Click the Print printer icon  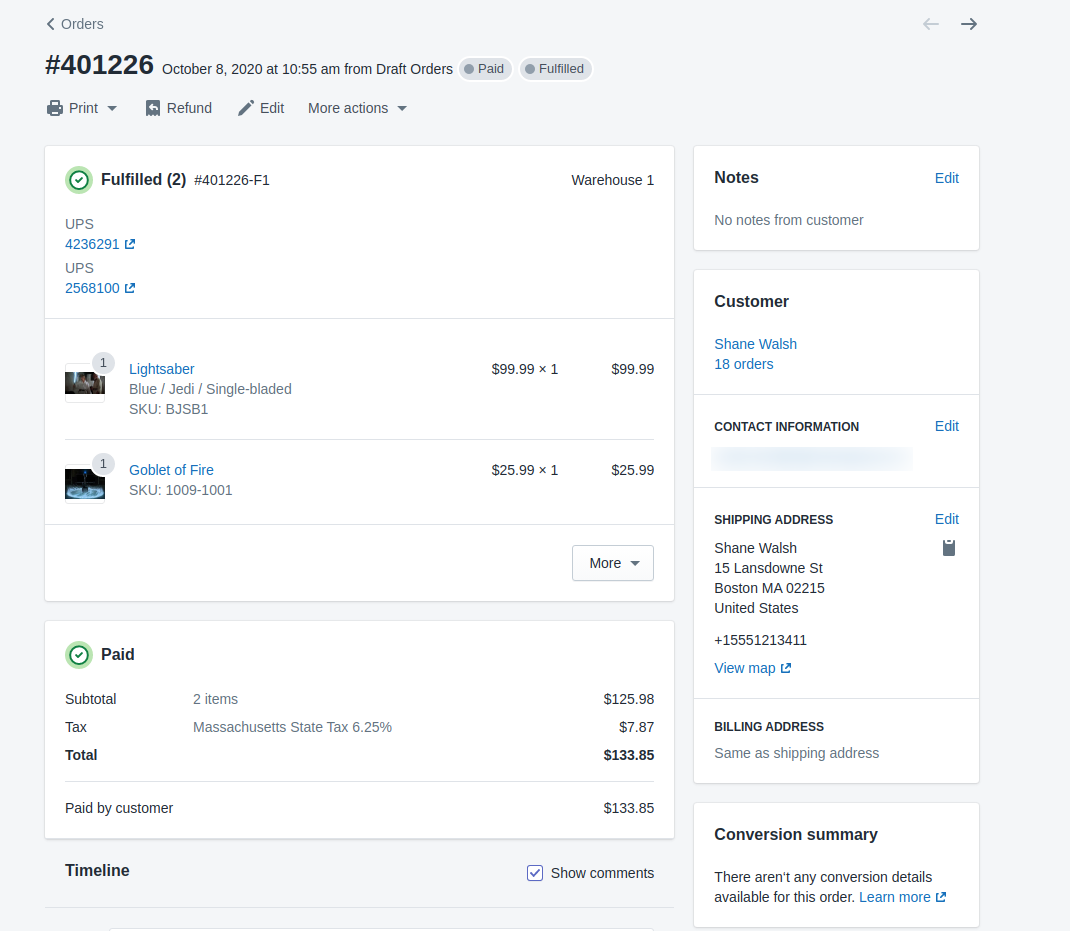click(x=53, y=107)
